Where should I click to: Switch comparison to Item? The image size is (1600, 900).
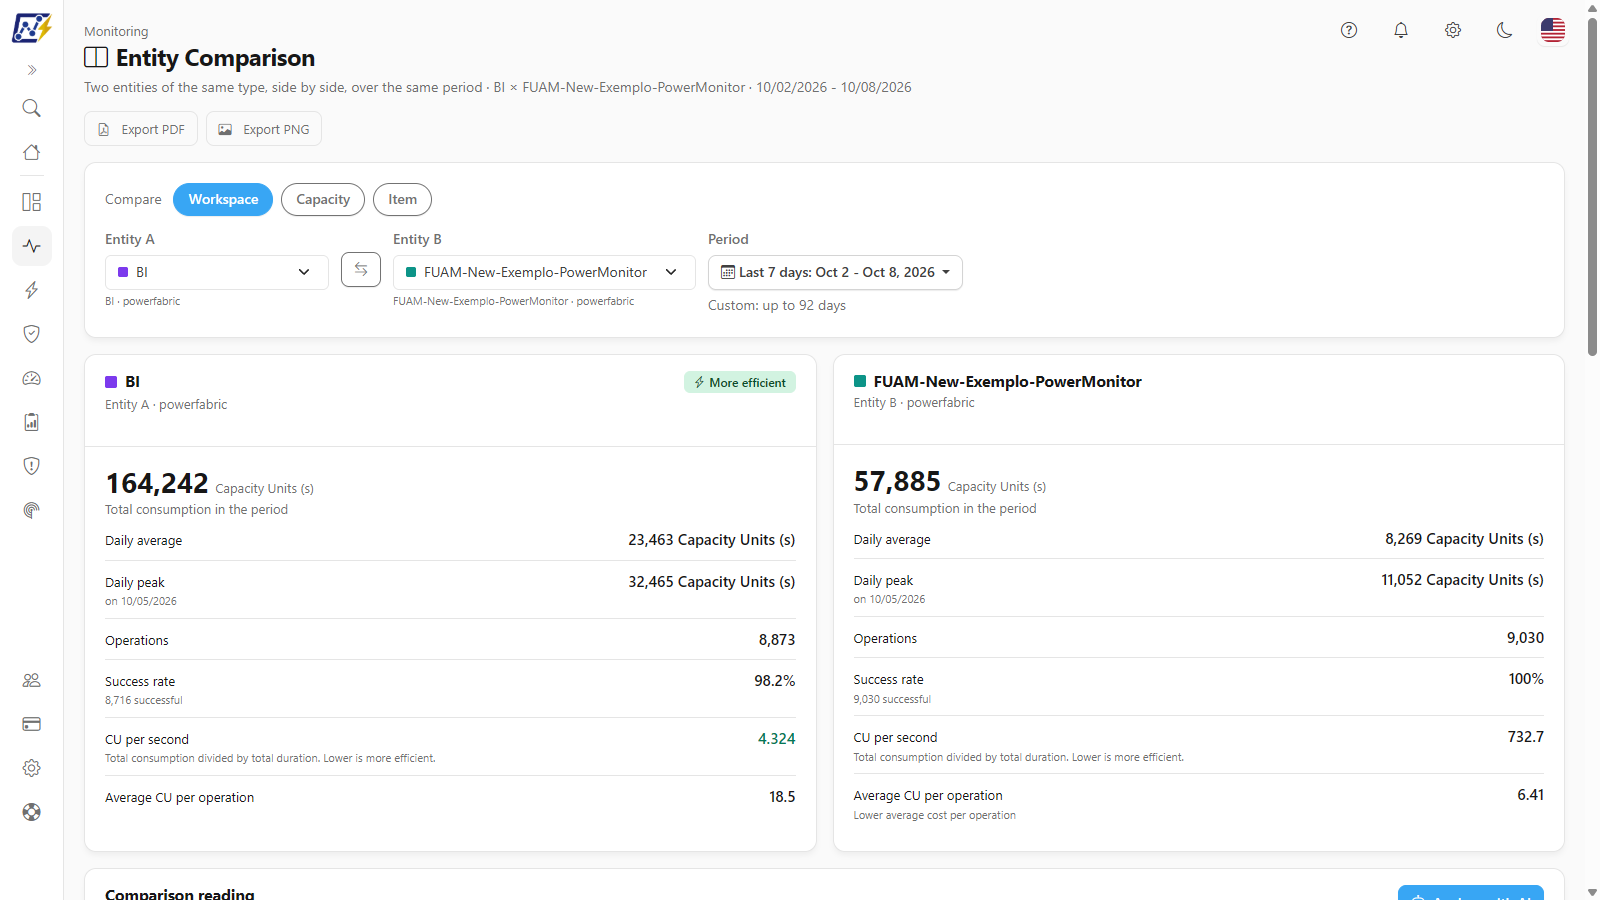point(402,199)
